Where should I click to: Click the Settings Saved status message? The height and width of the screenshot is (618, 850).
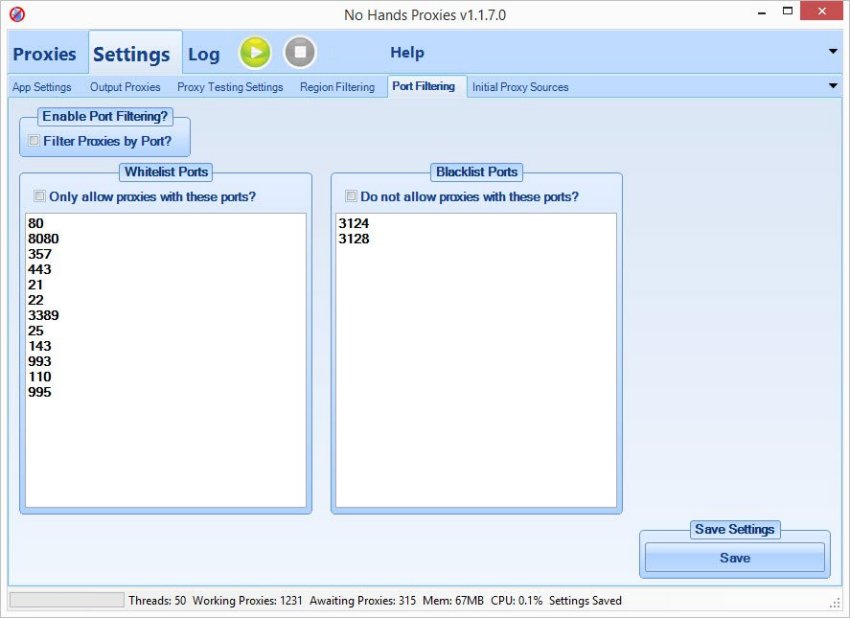click(585, 600)
